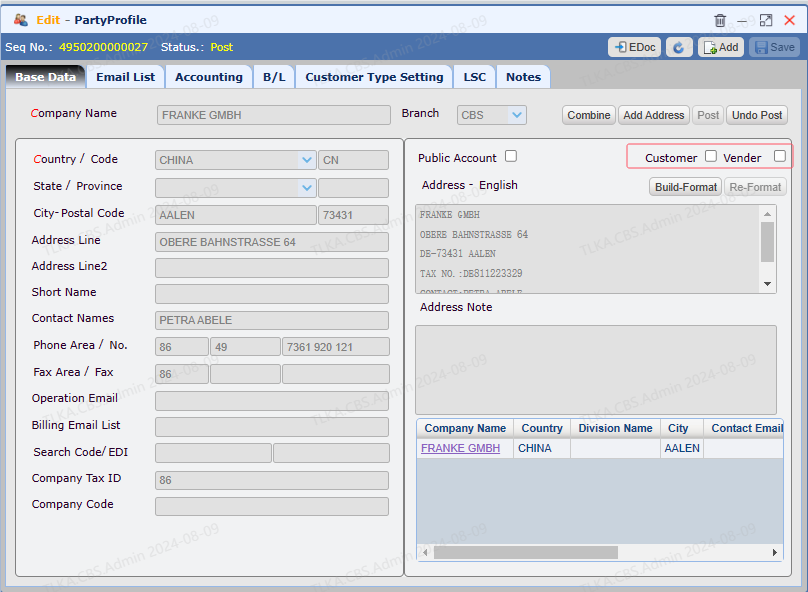Image resolution: width=808 pixels, height=592 pixels.
Task: Click the grid scroll-right arrow
Action: (x=775, y=552)
